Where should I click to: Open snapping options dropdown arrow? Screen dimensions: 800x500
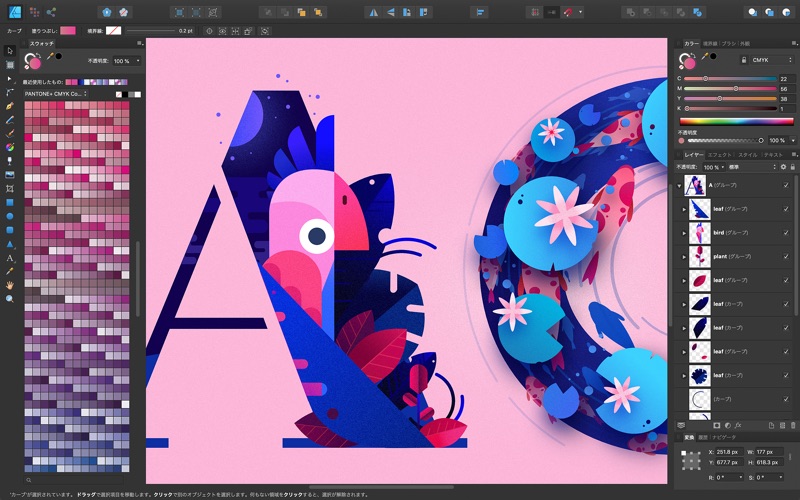coord(581,12)
